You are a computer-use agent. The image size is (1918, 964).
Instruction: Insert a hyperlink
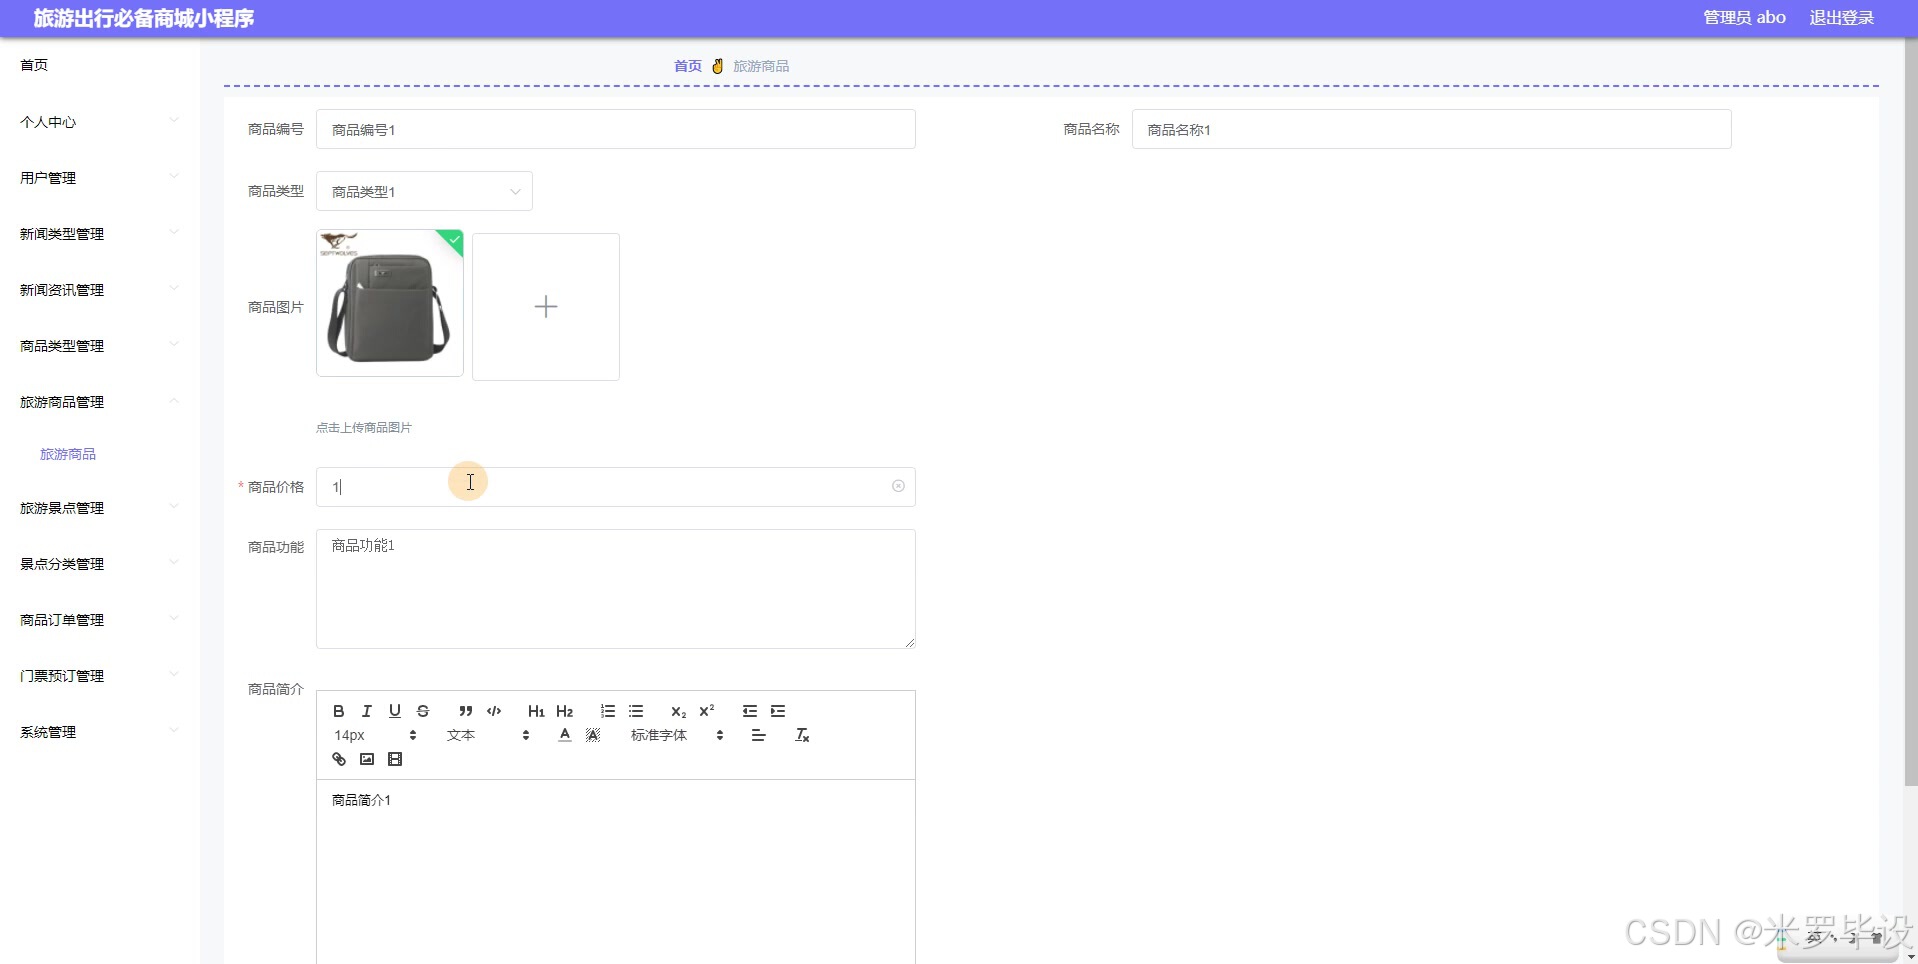(338, 759)
